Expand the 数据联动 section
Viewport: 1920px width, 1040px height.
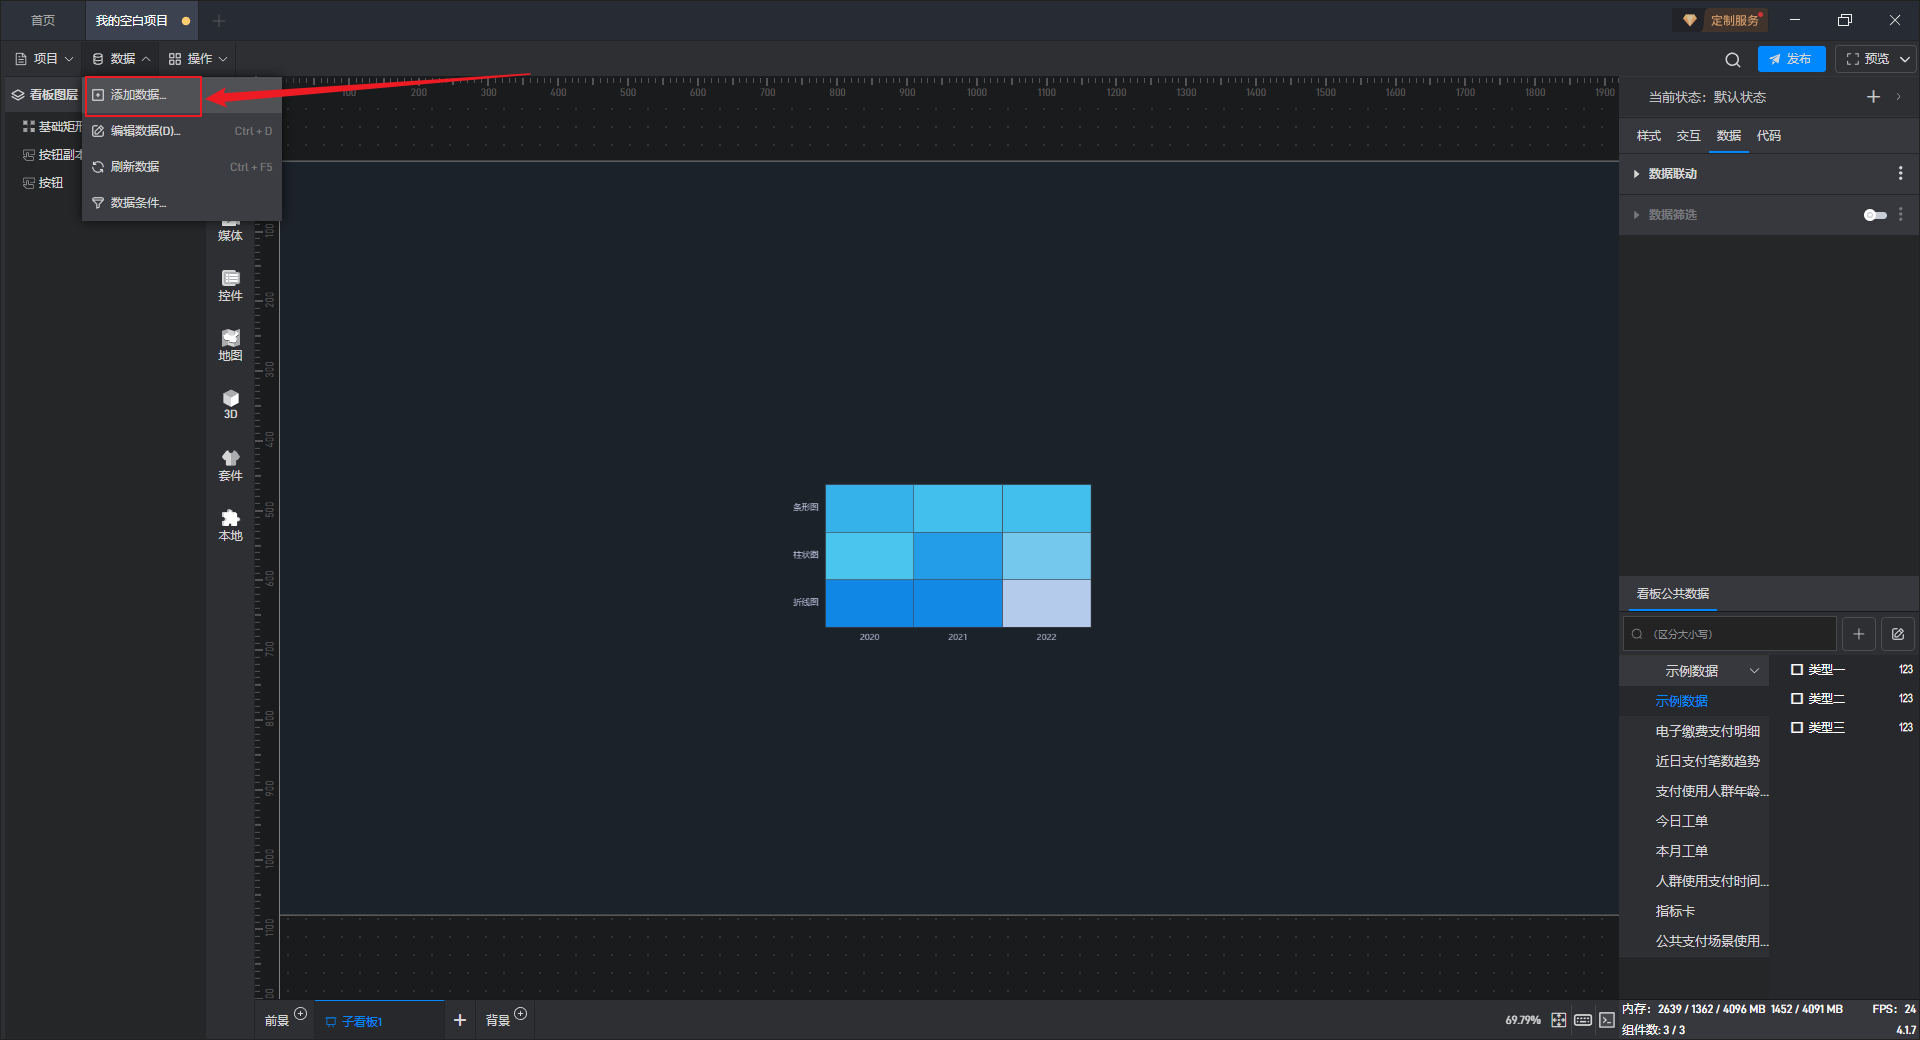tap(1636, 174)
